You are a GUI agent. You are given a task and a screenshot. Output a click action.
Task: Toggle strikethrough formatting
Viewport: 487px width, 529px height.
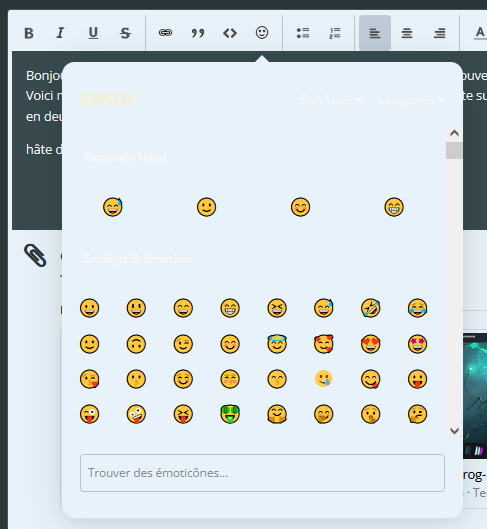tap(125, 33)
